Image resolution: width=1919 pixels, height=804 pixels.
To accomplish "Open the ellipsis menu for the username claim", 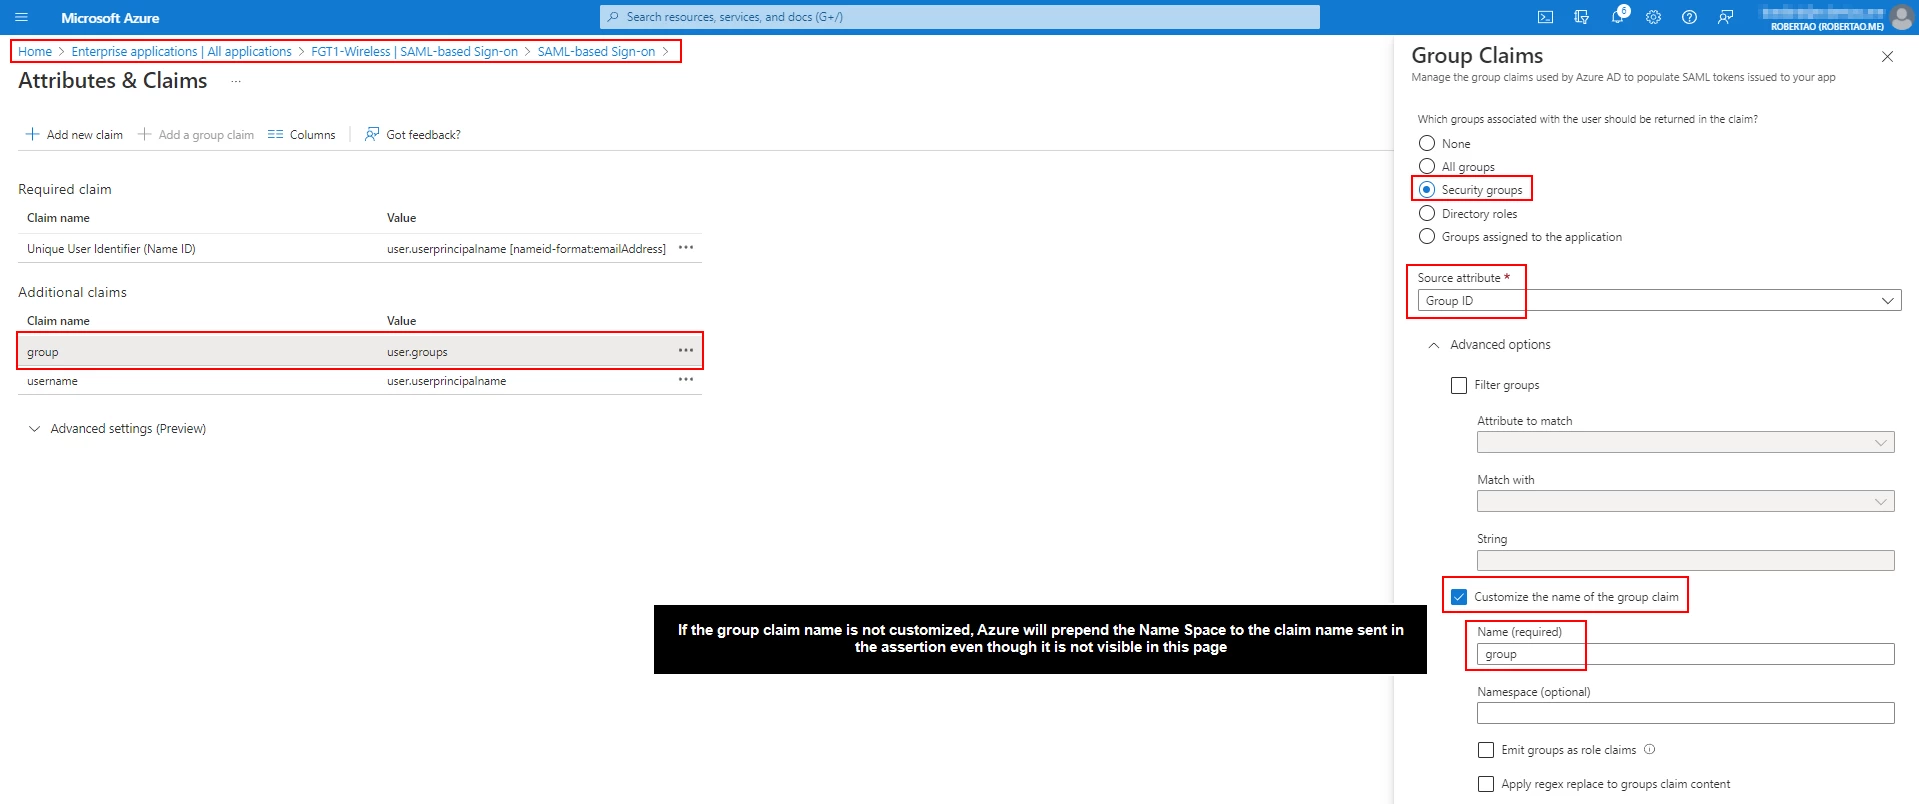I will click(686, 380).
